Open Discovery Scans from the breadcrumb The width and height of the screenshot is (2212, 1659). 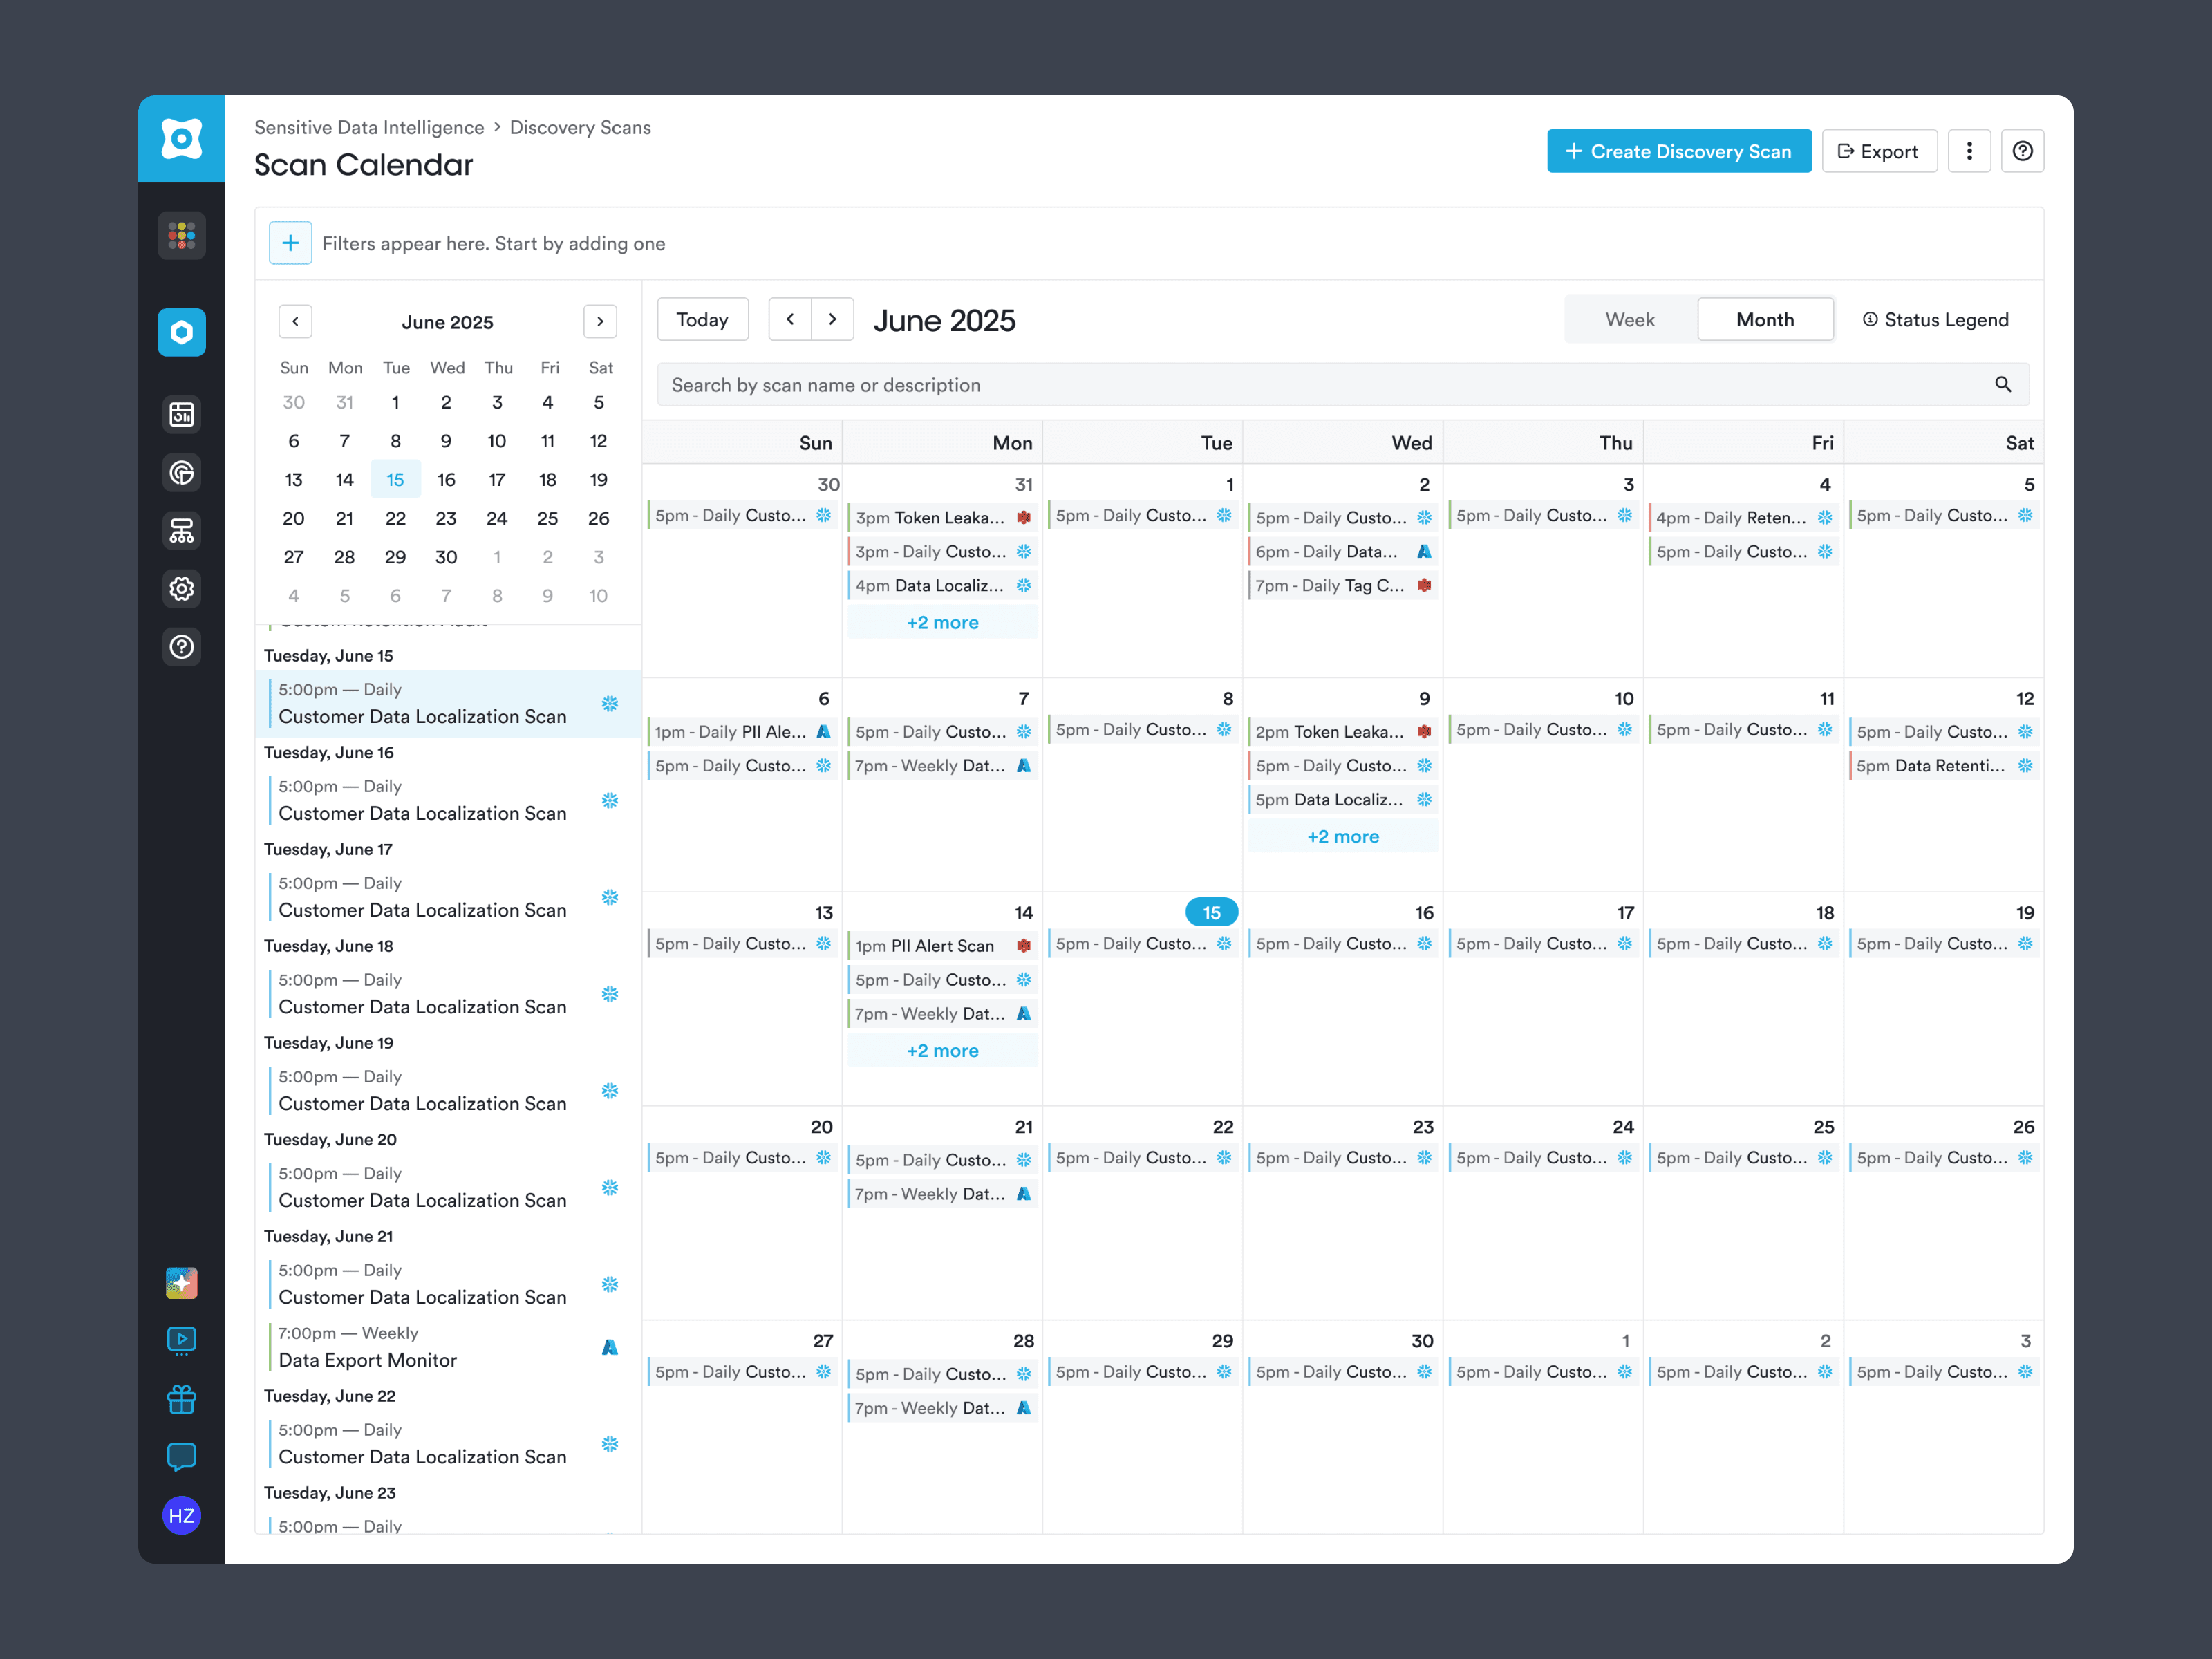coord(580,127)
